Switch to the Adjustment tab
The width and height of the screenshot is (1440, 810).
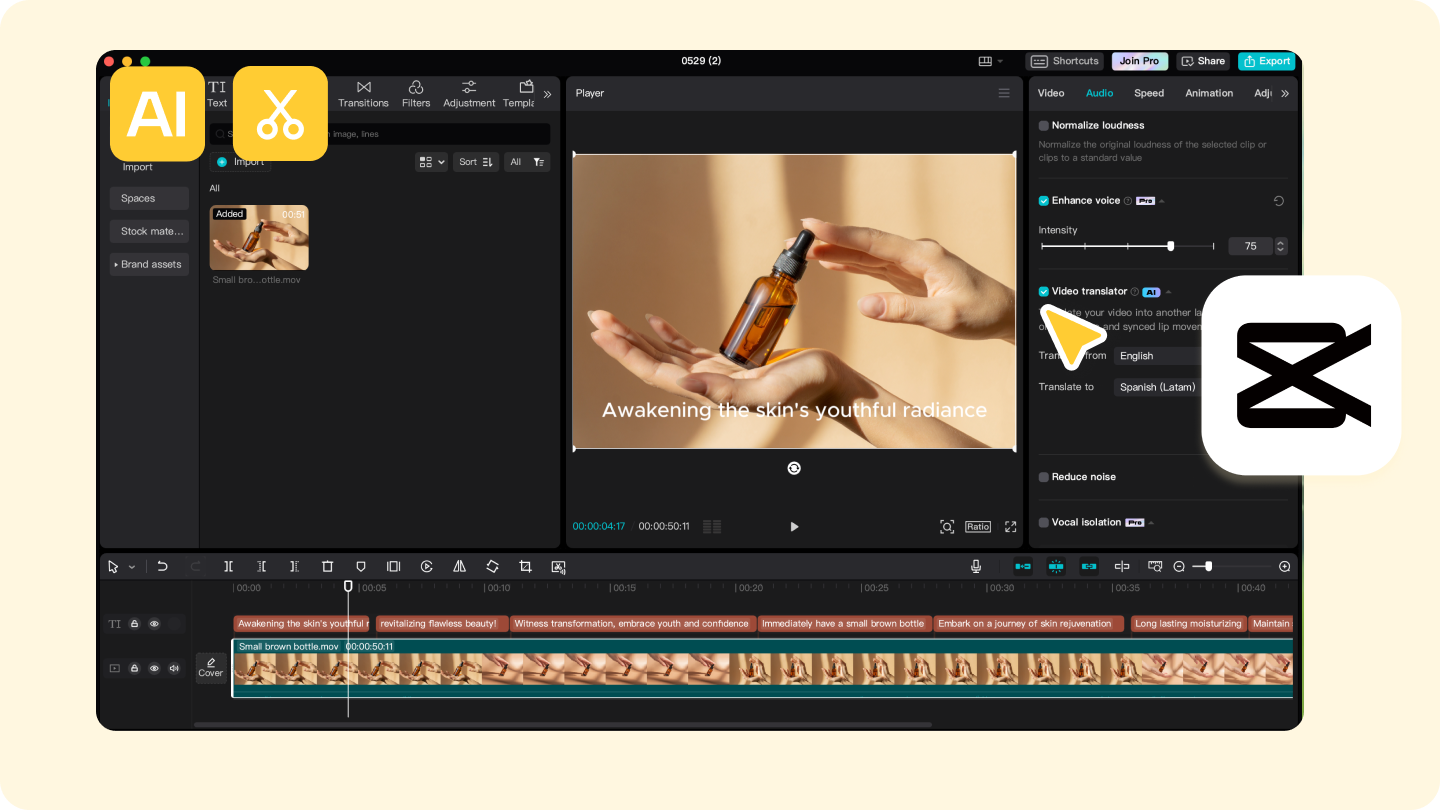(469, 94)
